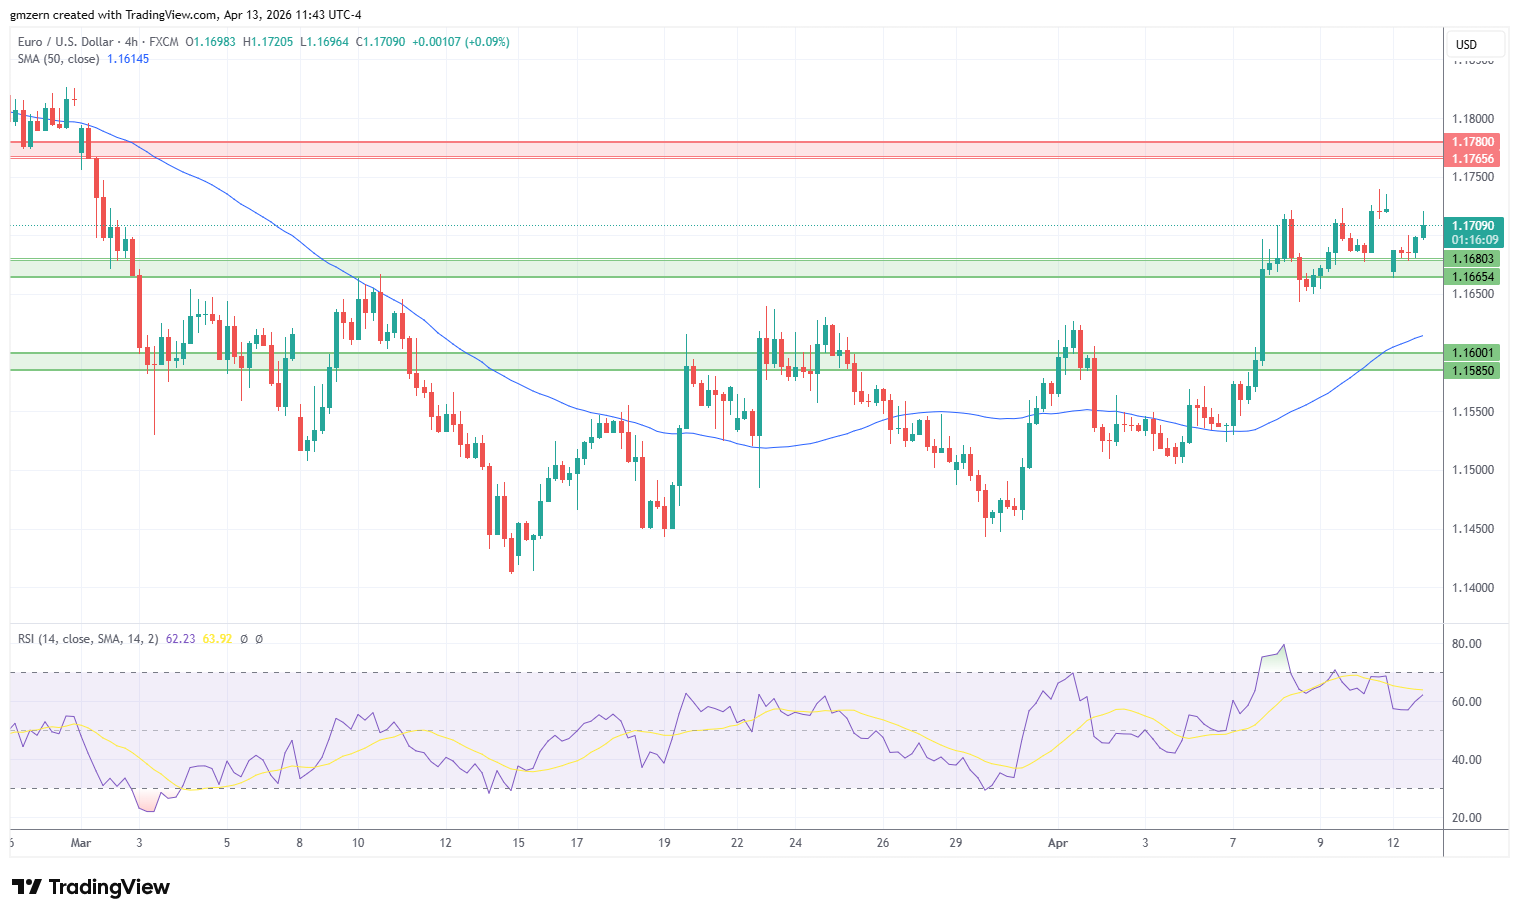
Task: Click the 1.17500 price axis tick
Action: pos(1473,177)
